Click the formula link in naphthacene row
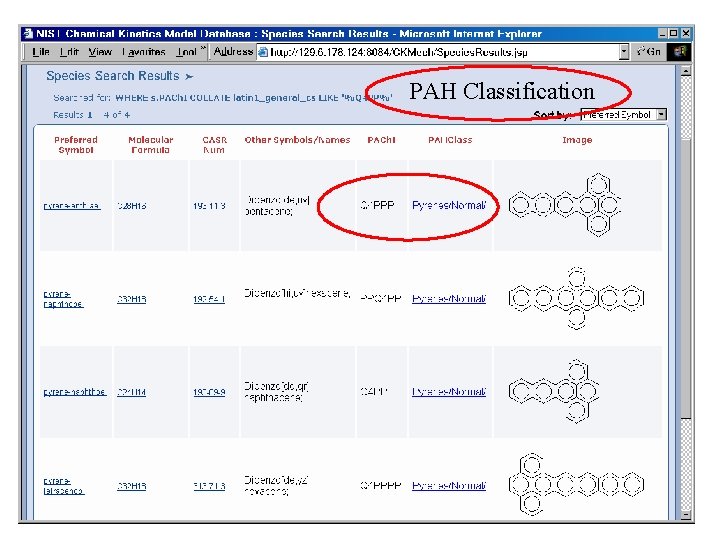Image resolution: width=720 pixels, height=540 pixels. (x=131, y=299)
